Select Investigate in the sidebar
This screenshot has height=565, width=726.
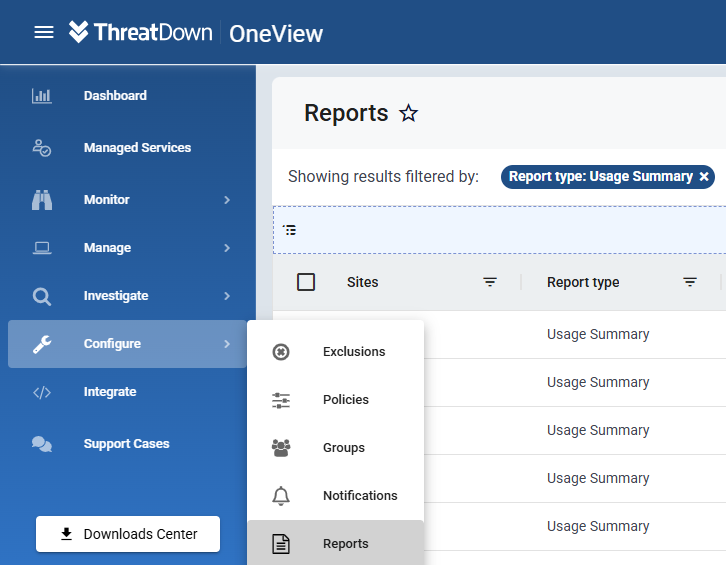click(128, 296)
